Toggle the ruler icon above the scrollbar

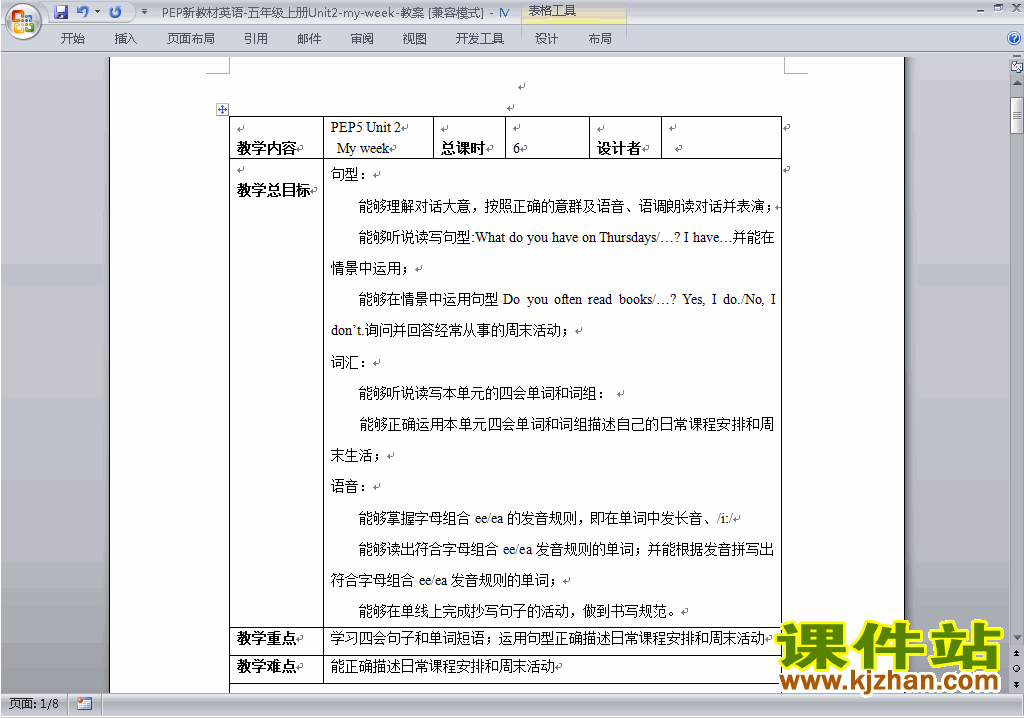pos(1017,66)
